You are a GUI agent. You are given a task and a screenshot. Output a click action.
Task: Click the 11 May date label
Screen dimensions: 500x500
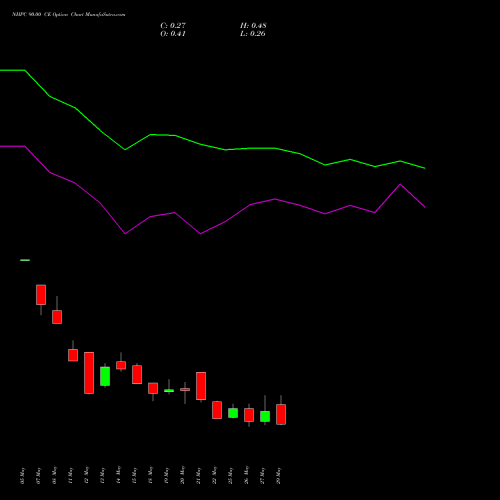(71, 475)
